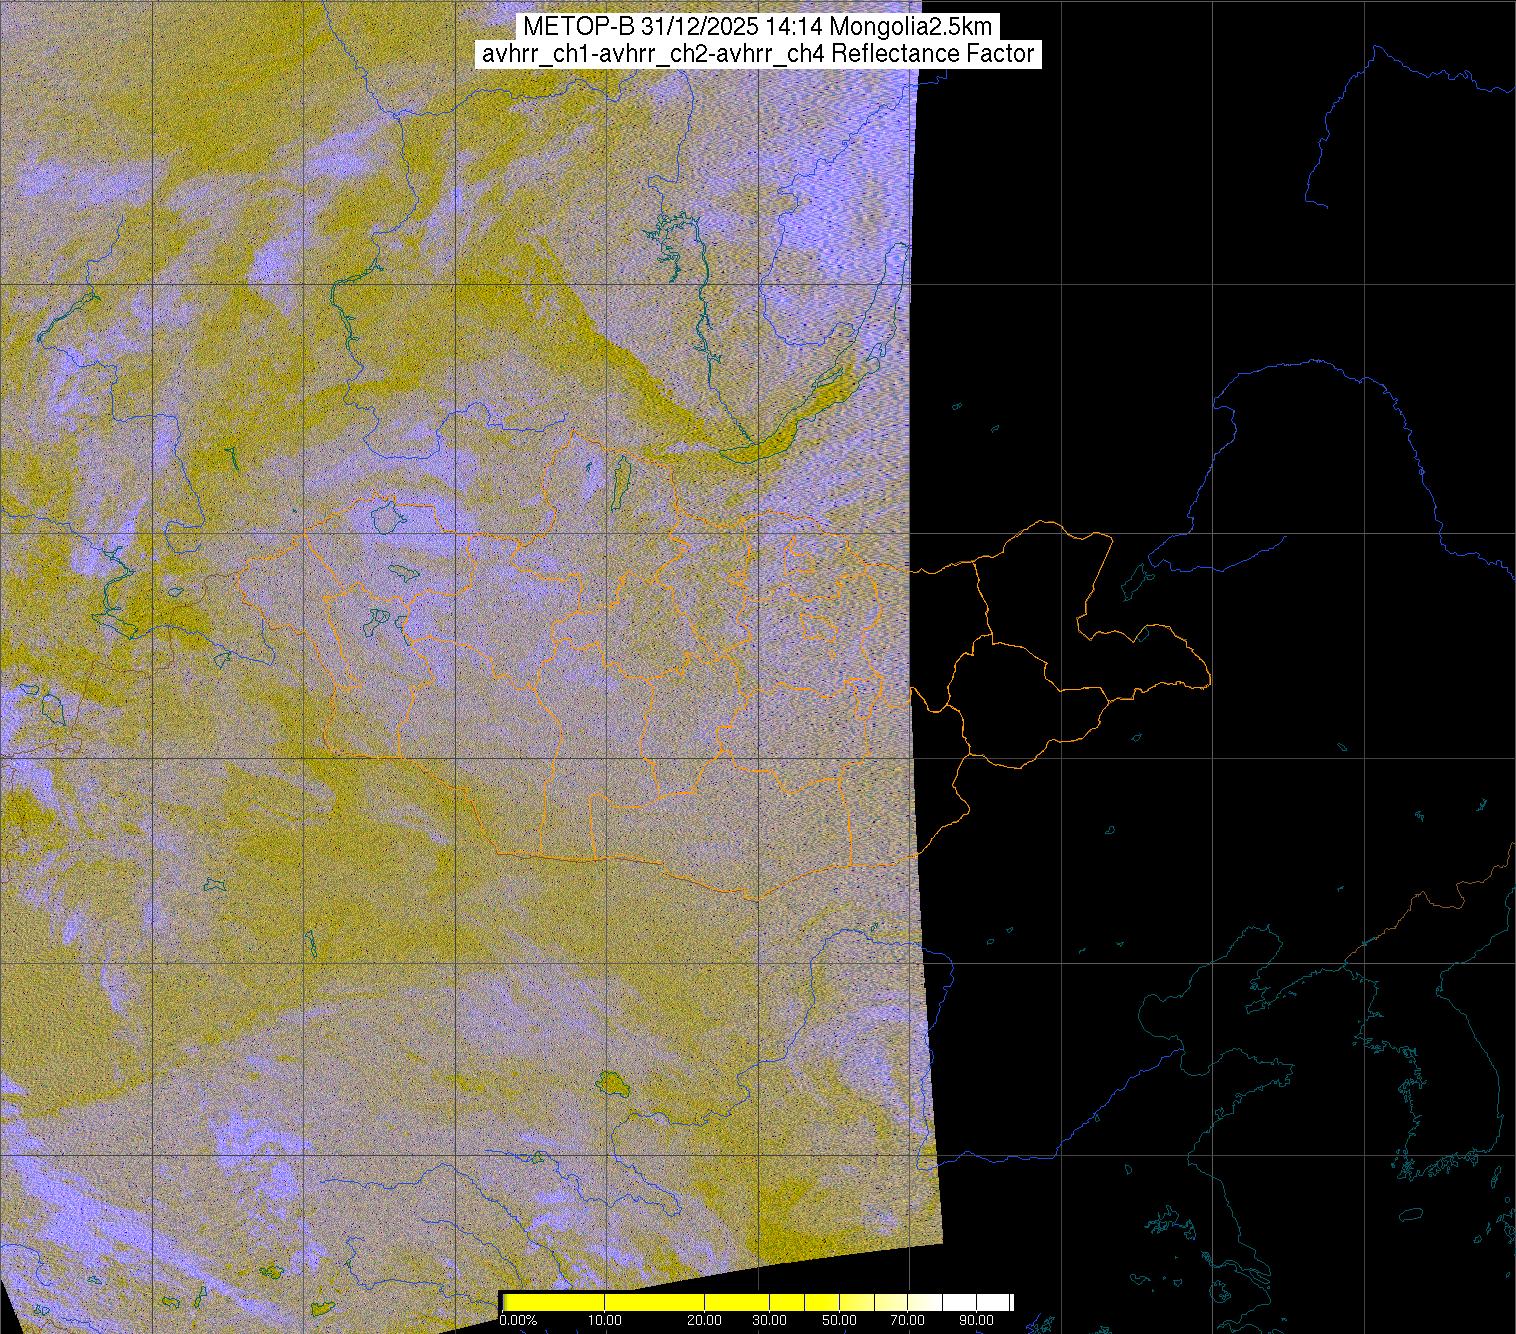Click the green-filled lake near the bottom center
Image resolution: width=1516 pixels, height=1334 pixels.
coord(609,1082)
